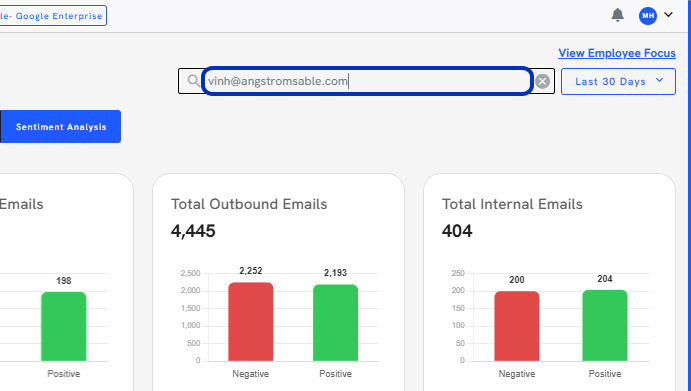
Task: Click the Total Outbound Emails heading
Action: click(x=249, y=204)
